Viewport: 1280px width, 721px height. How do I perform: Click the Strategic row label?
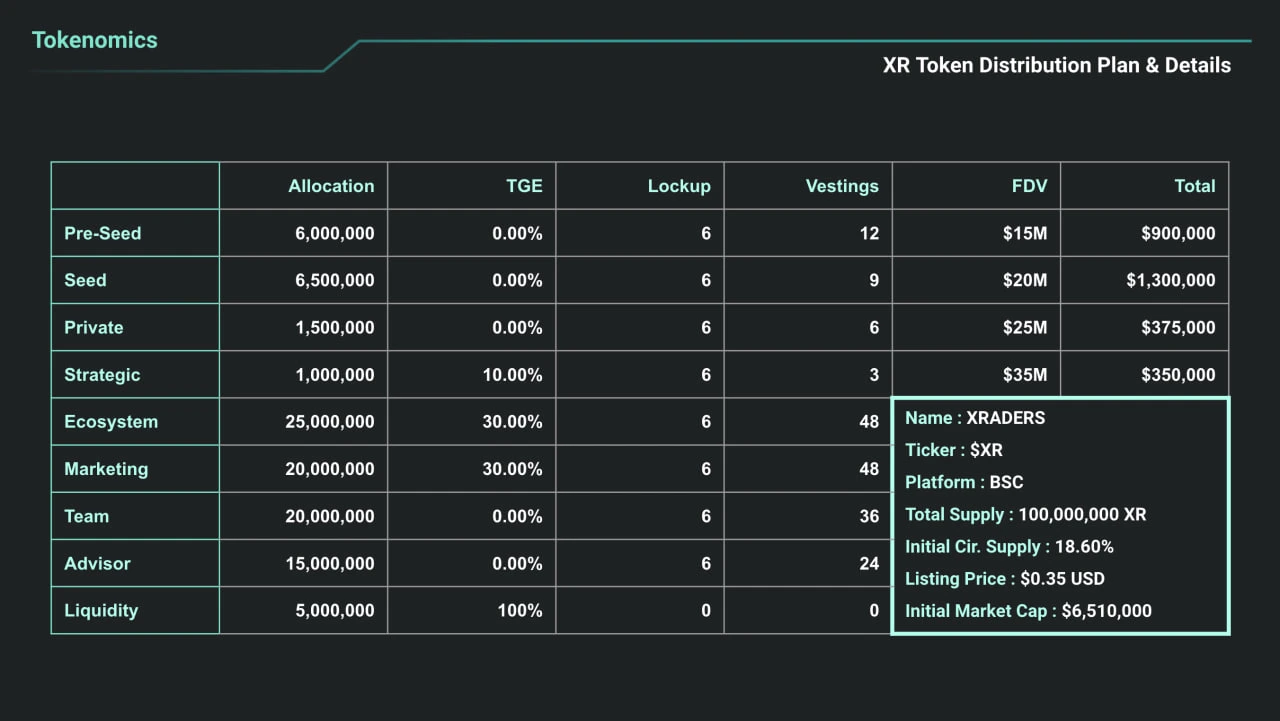102,375
